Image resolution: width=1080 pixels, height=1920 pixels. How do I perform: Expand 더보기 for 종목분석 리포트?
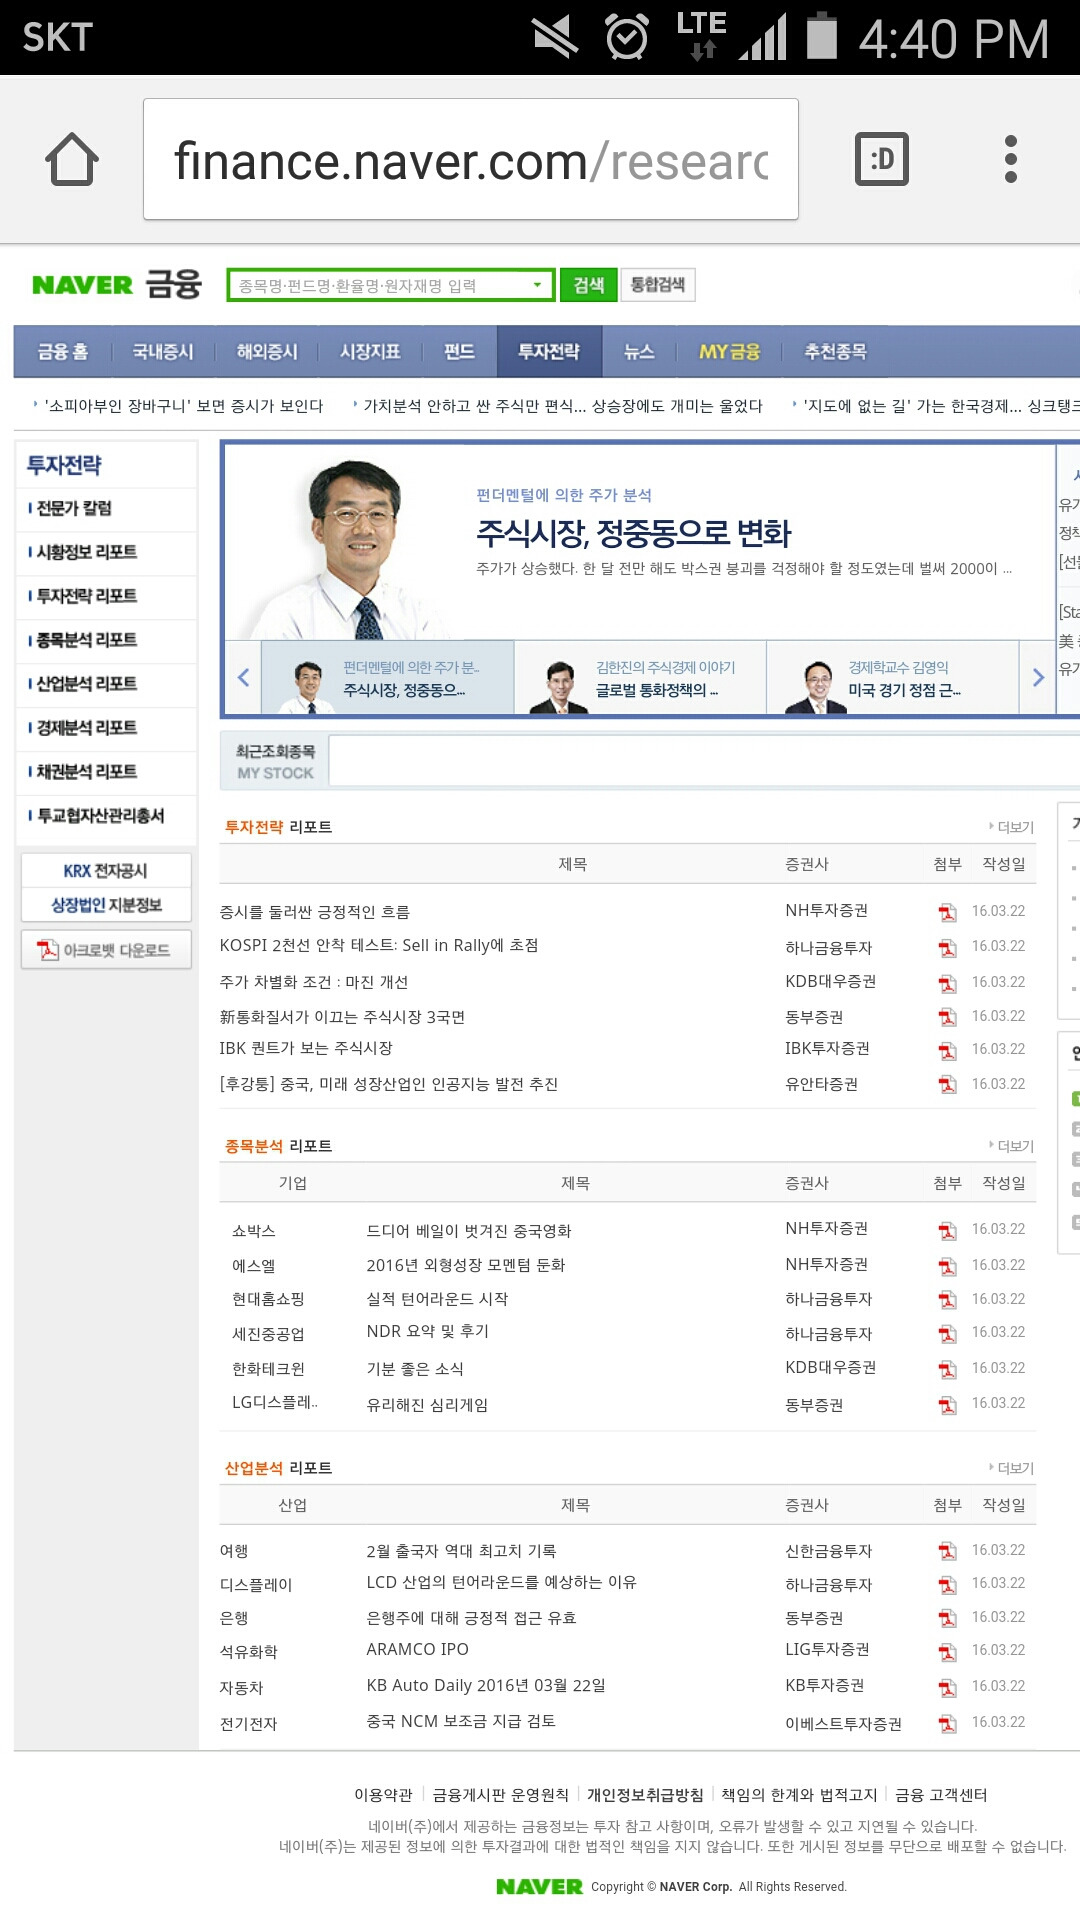click(1011, 1146)
